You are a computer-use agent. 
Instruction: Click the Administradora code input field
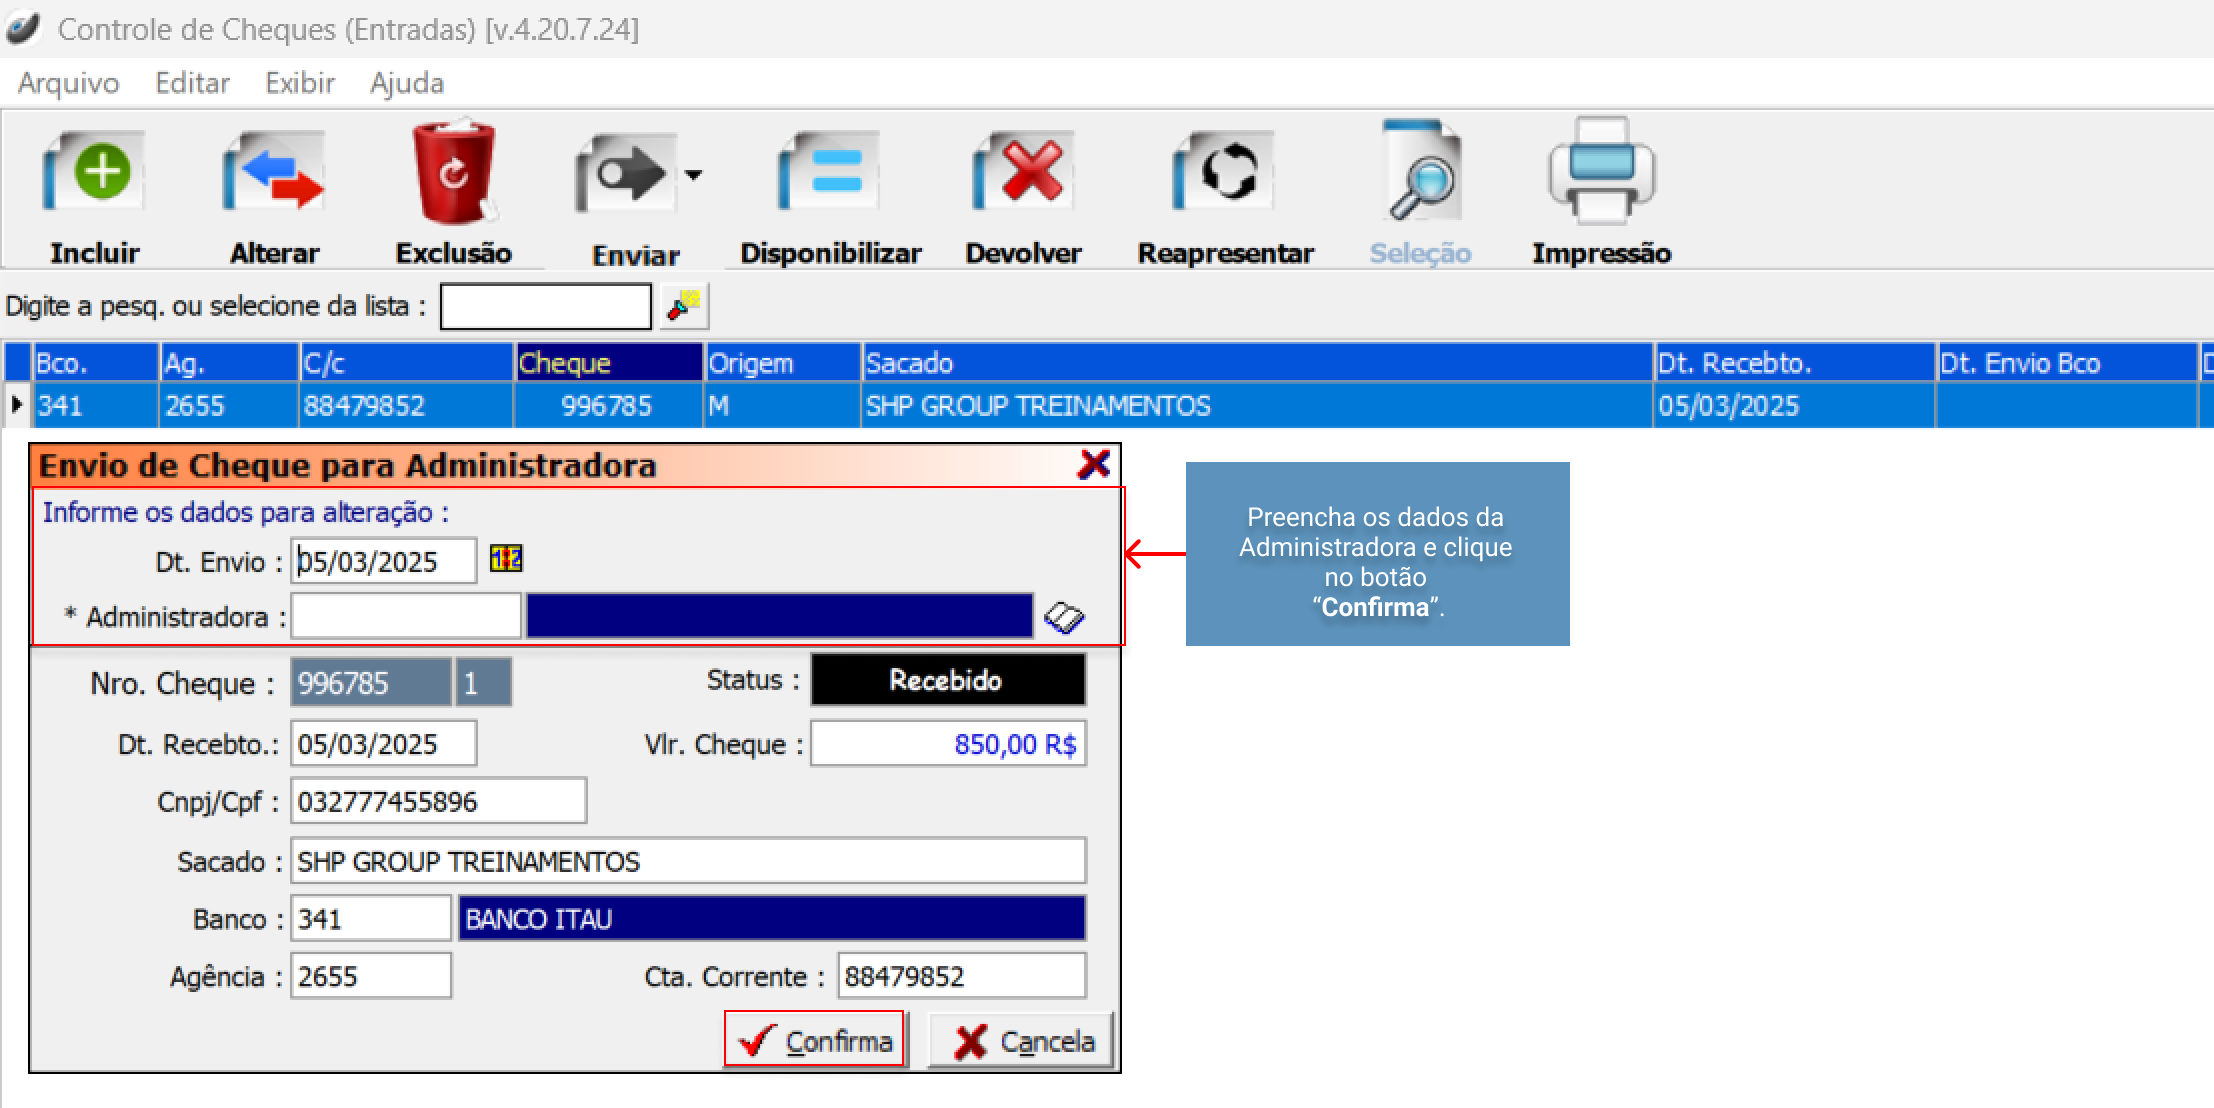[405, 617]
